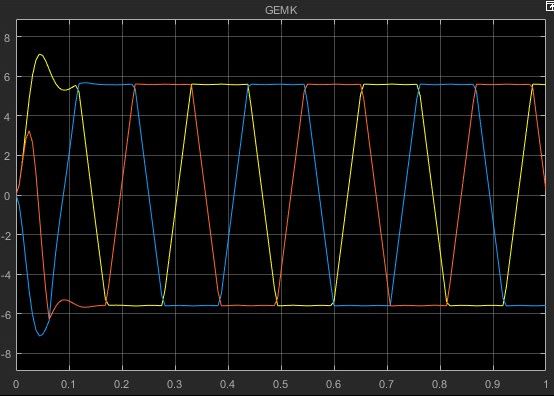Click x-axis tick label 0.7
The height and width of the screenshot is (396, 554).
(x=386, y=384)
